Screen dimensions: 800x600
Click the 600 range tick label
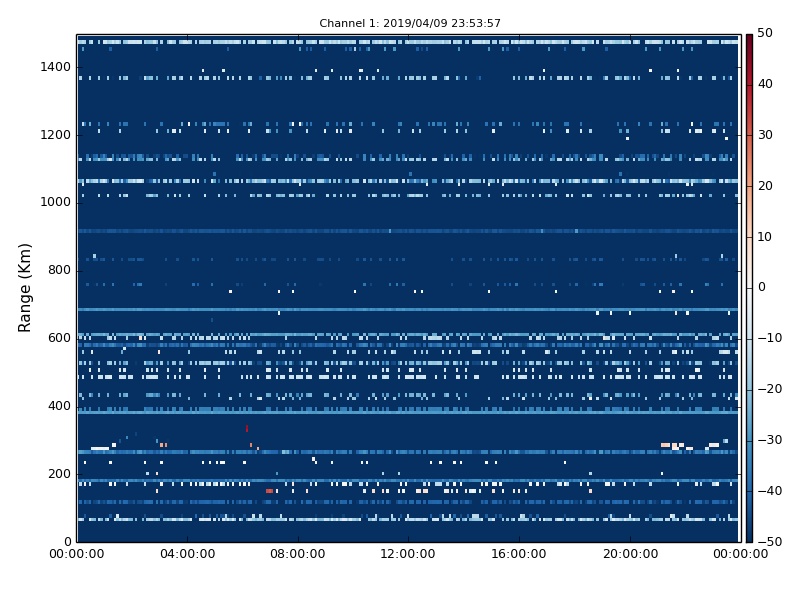pyautogui.click(x=59, y=338)
